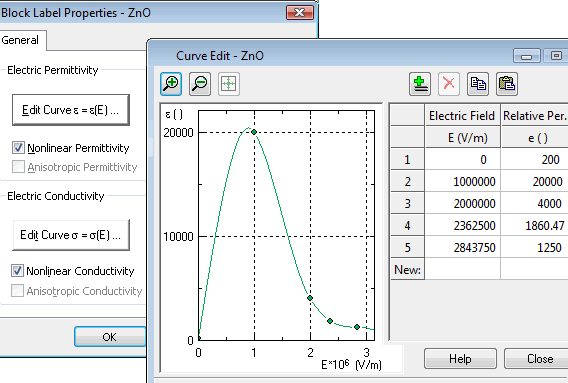568x383 pixels.
Task: Select the Electric Field column header
Action: [462, 116]
